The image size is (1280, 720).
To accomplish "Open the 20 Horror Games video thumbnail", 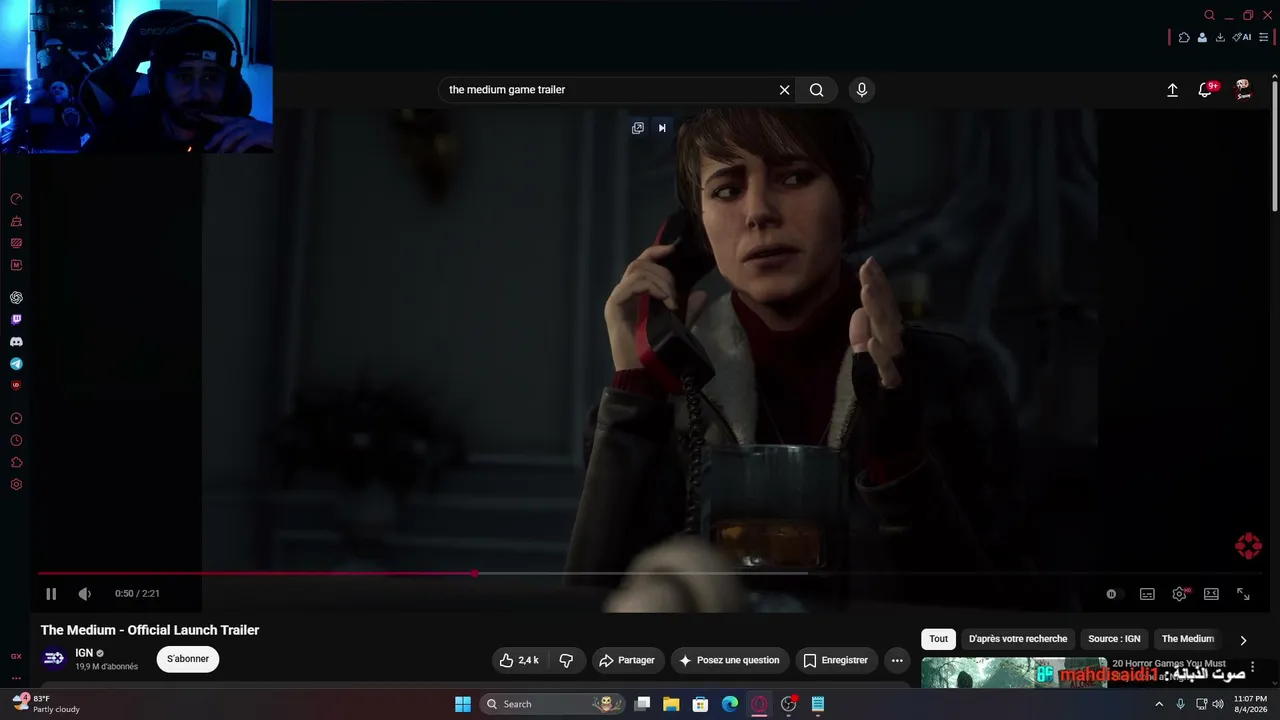I will click(1014, 672).
